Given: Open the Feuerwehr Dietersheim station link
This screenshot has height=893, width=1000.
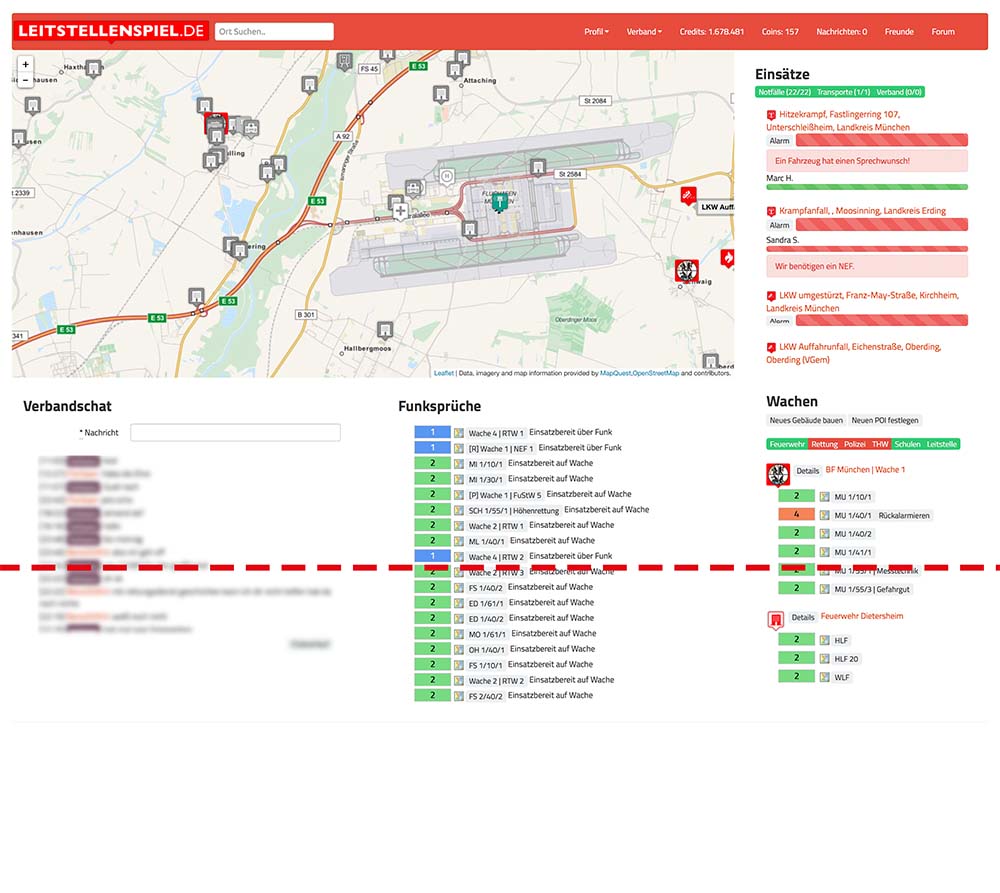Looking at the screenshot, I should click(862, 616).
